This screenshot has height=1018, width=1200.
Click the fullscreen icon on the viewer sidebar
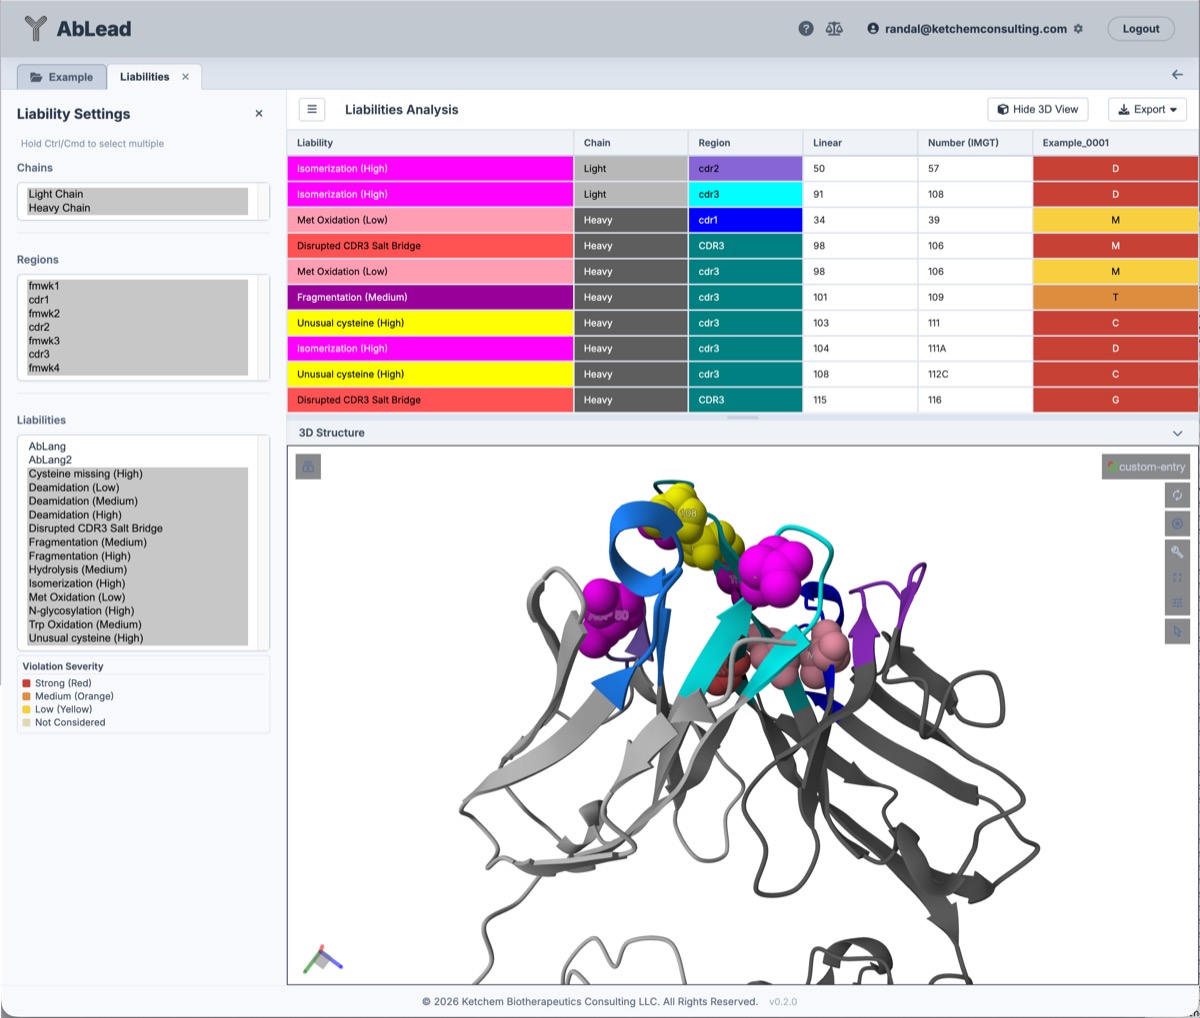tap(1177, 577)
